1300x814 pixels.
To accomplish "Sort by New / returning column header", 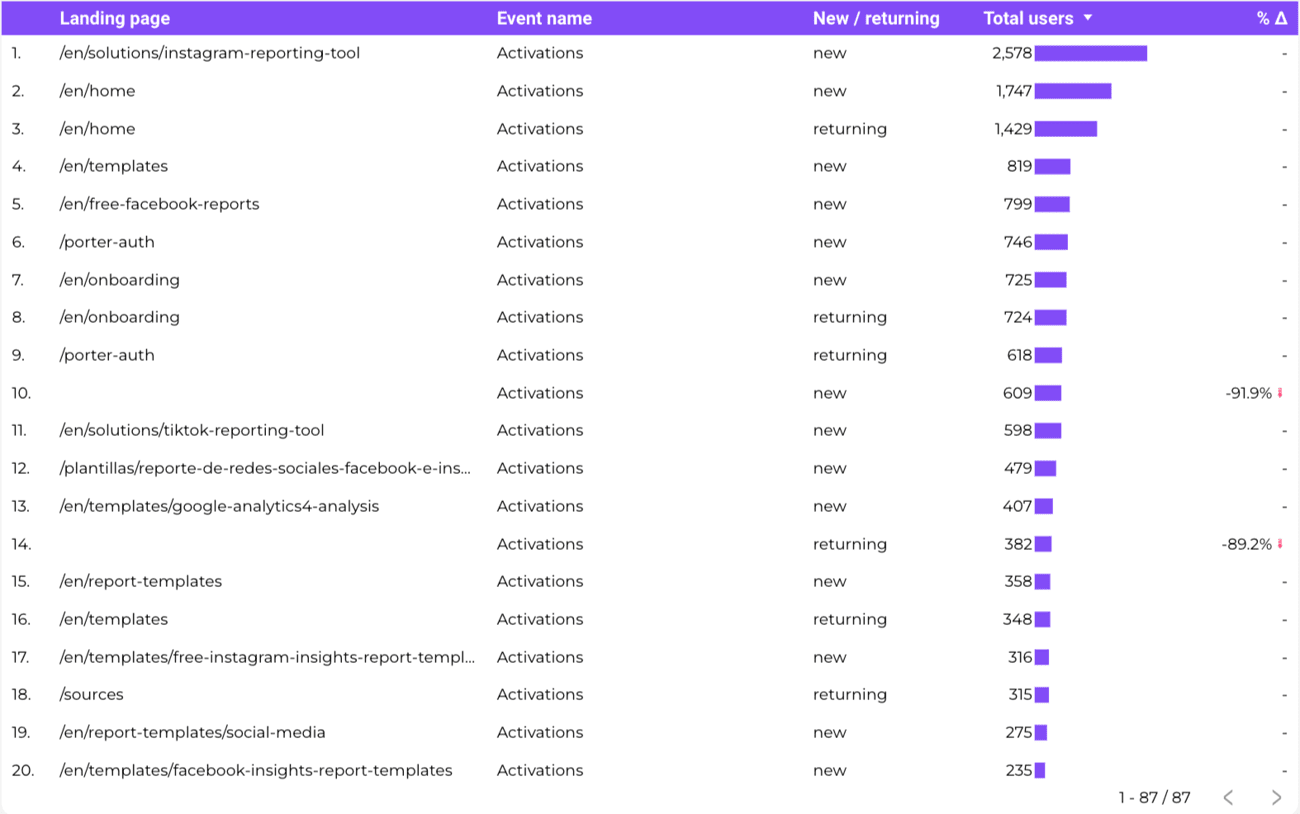I will [x=876, y=18].
